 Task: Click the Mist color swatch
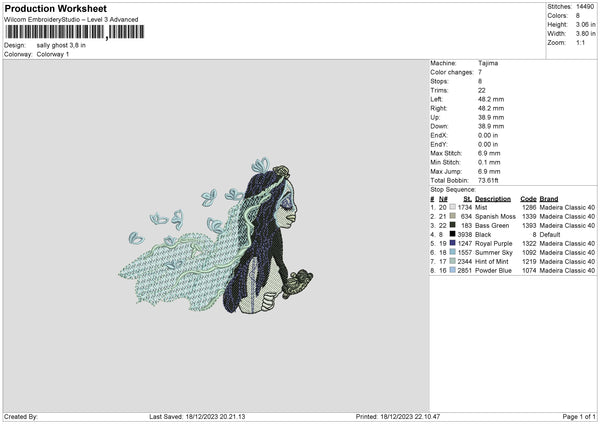pyautogui.click(x=453, y=207)
